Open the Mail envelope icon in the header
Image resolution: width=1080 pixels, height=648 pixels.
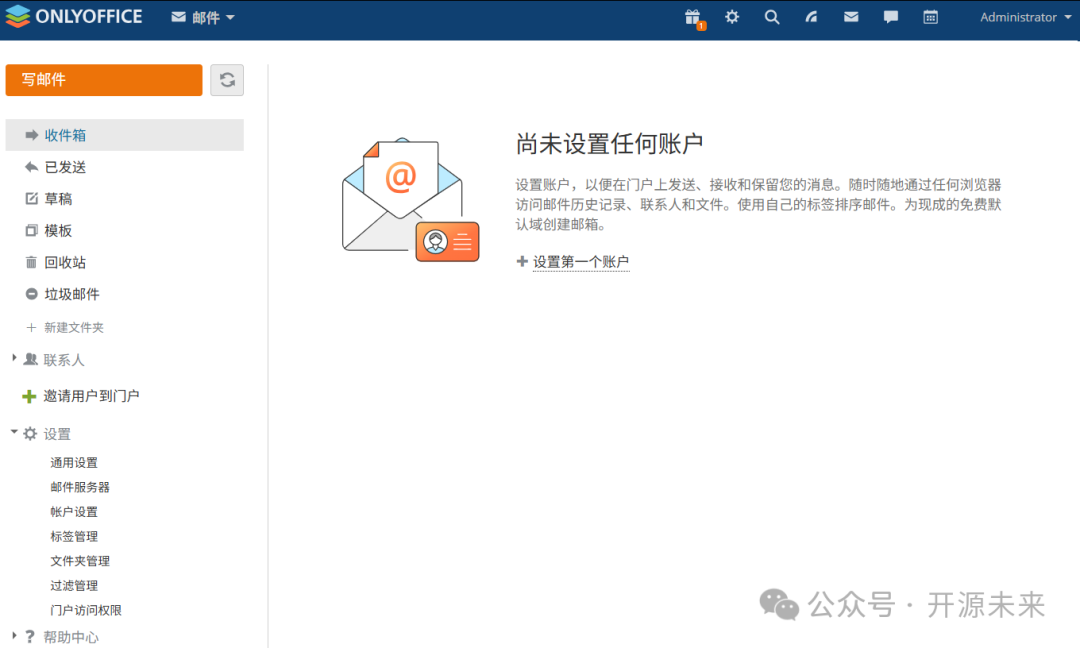[851, 17]
